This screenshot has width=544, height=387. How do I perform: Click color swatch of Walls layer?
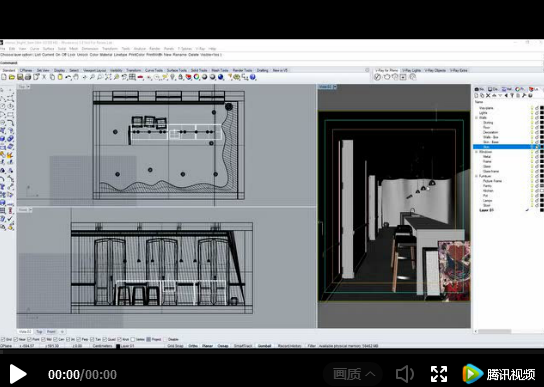[x=542, y=118]
